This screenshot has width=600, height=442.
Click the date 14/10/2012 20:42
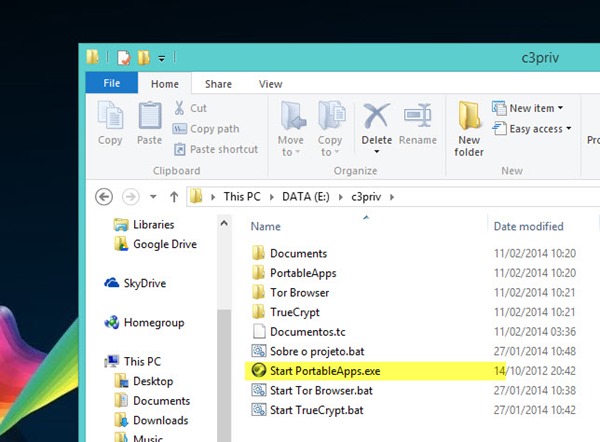coord(535,370)
